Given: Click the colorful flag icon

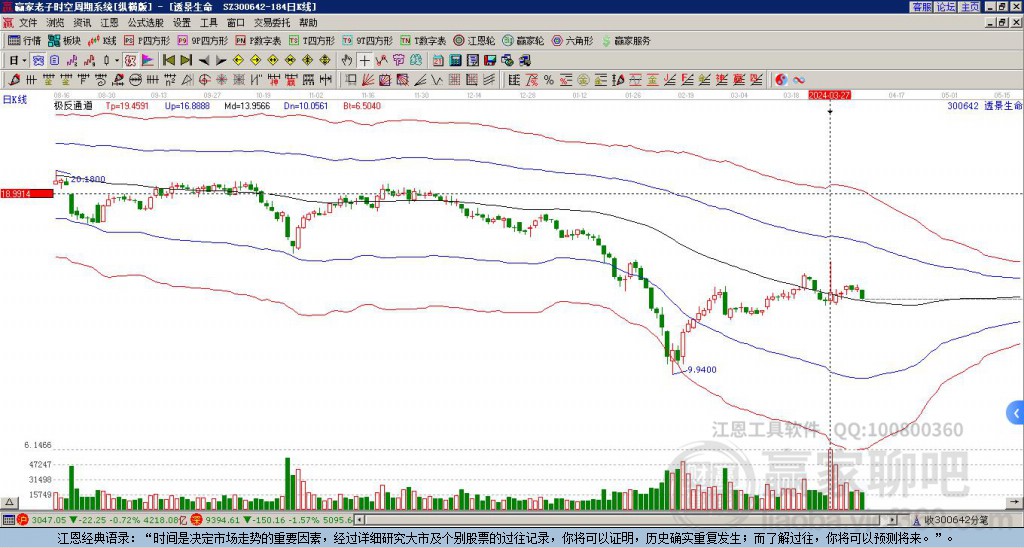Looking at the screenshot, I should [x=148, y=60].
